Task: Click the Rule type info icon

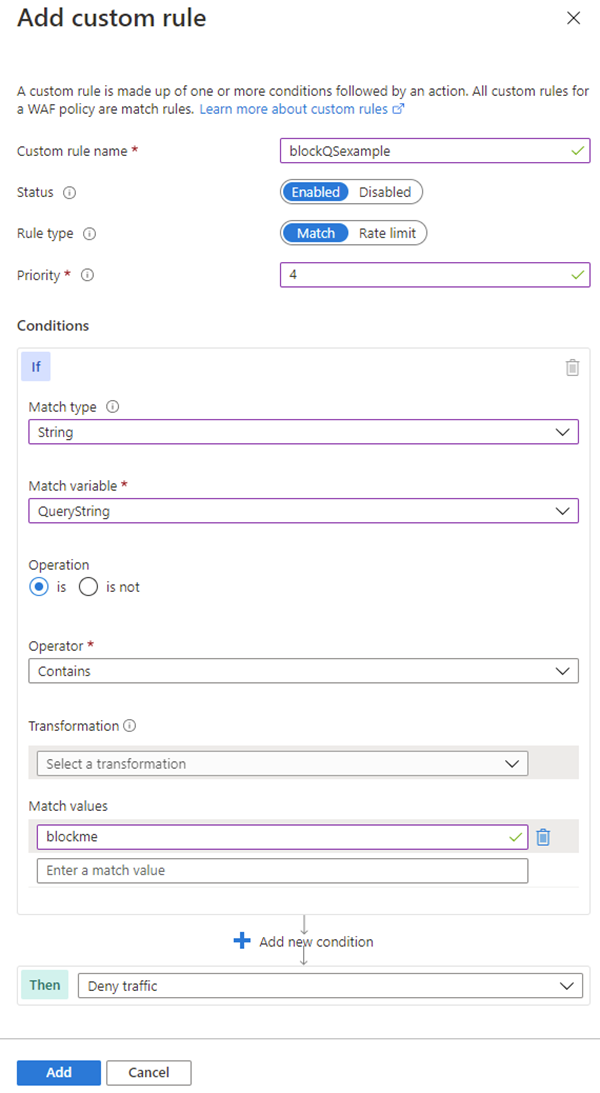Action: [x=90, y=233]
